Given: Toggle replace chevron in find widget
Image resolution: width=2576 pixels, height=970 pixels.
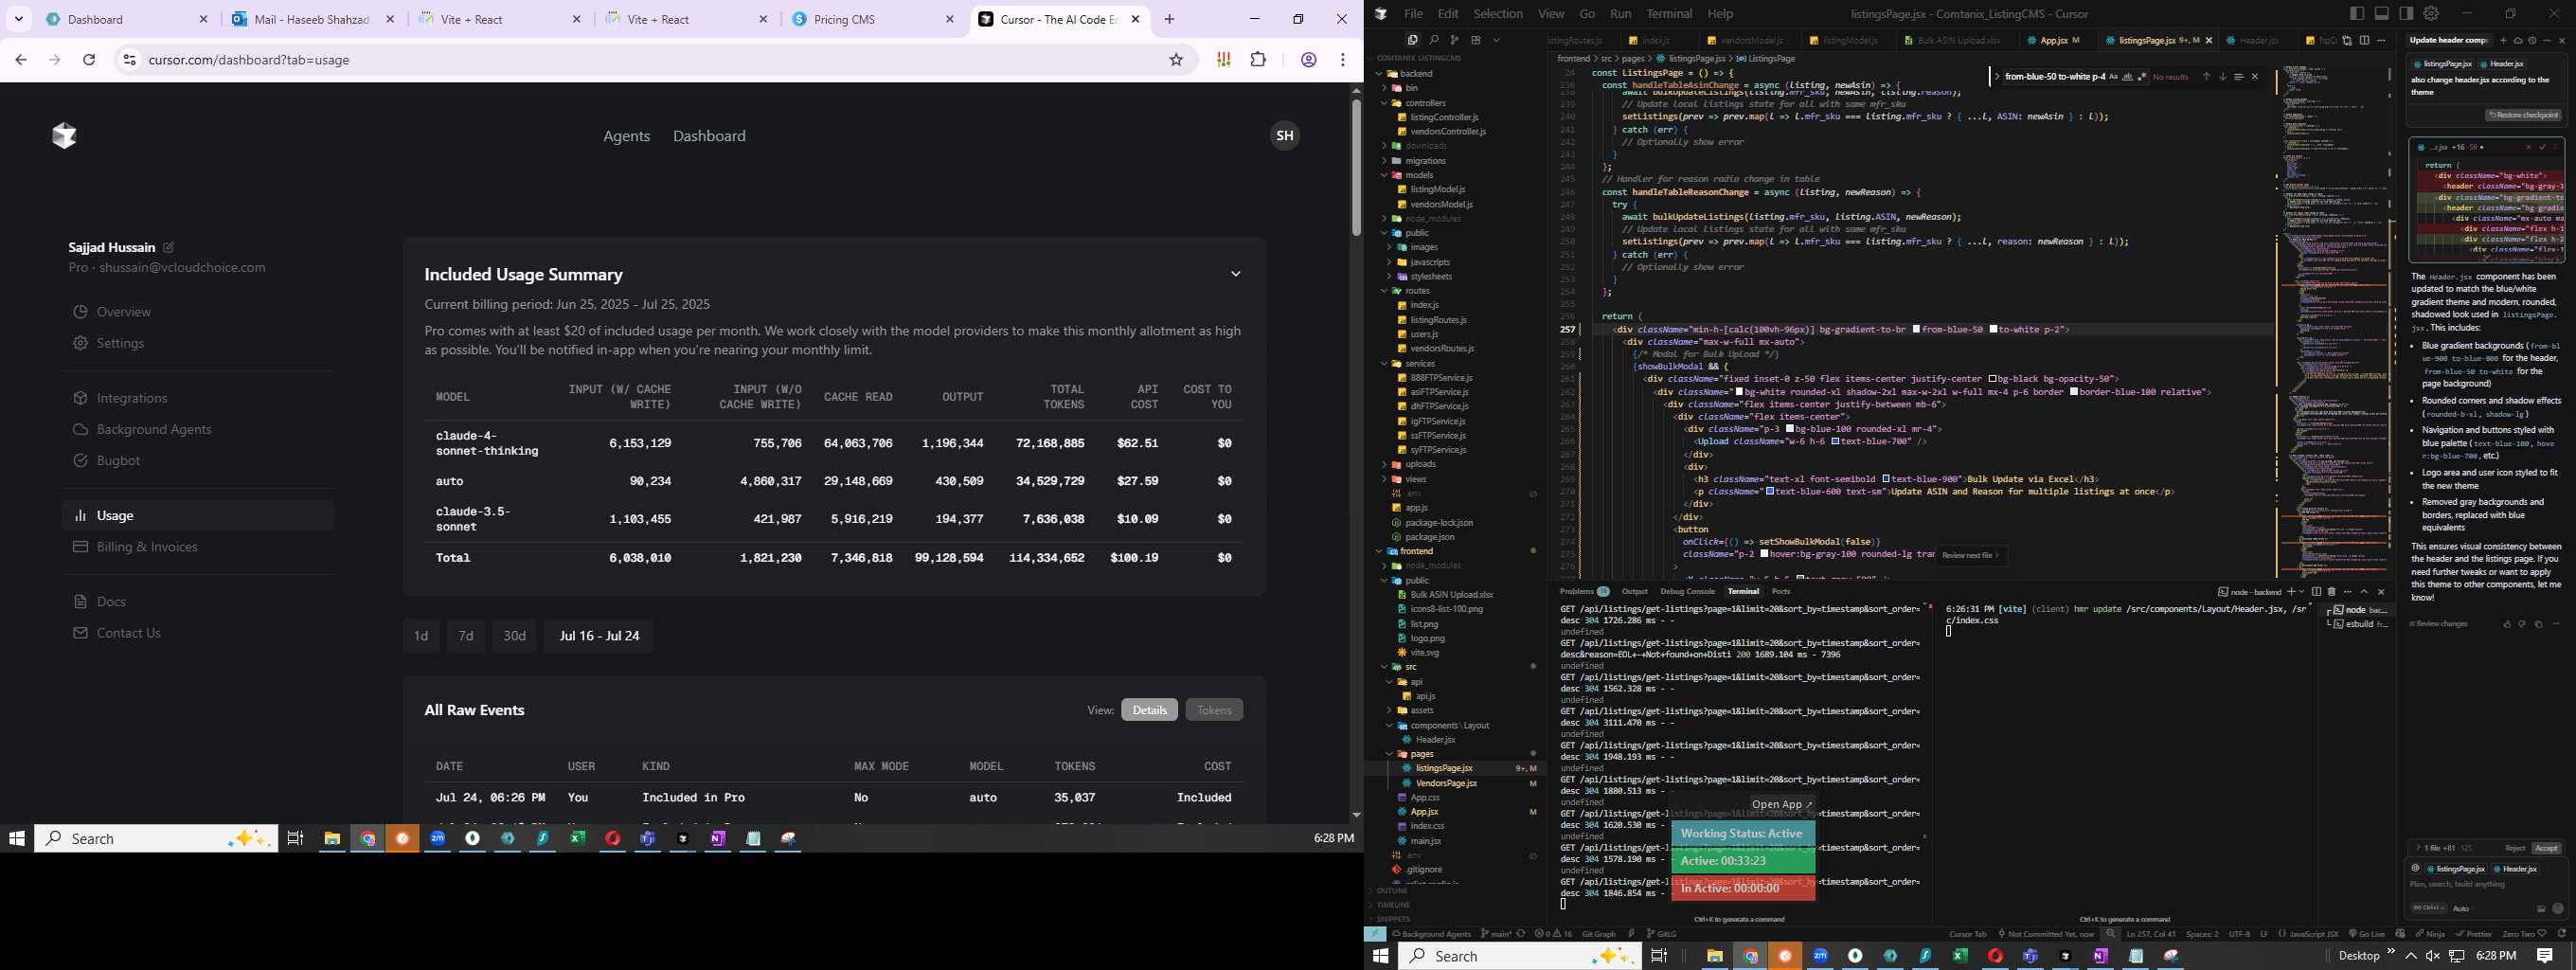Looking at the screenshot, I should coord(1997,76).
